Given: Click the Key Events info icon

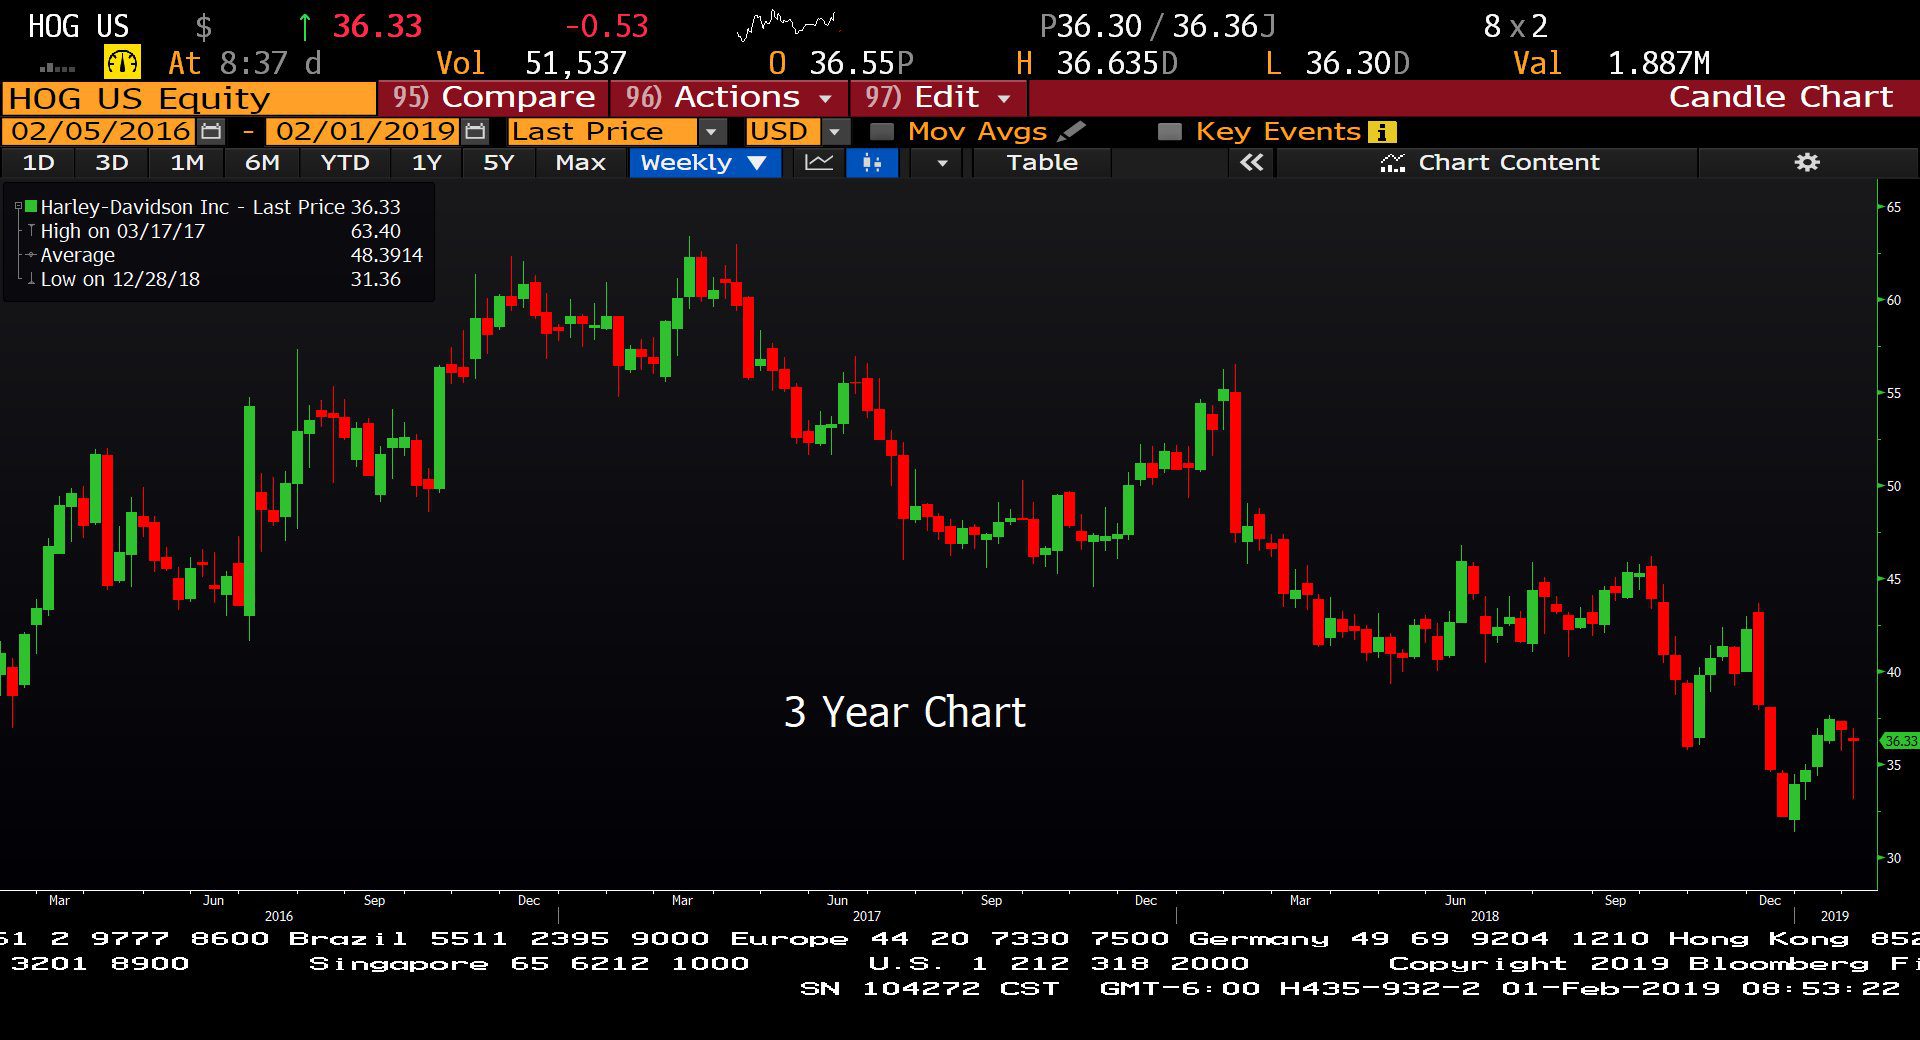Looking at the screenshot, I should click(x=1383, y=132).
